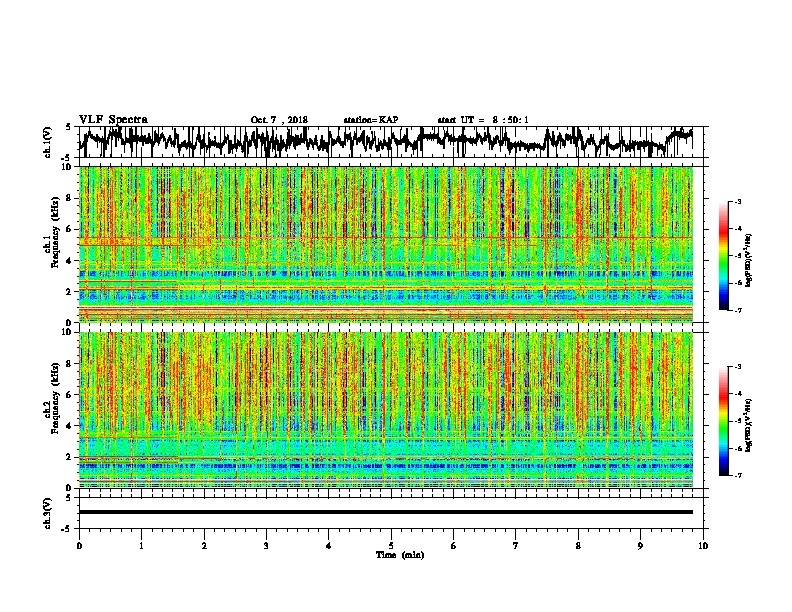Image resolution: width=792 pixels, height=612 pixels.
Task: Click time axis tick label '0'
Action: coord(79,546)
